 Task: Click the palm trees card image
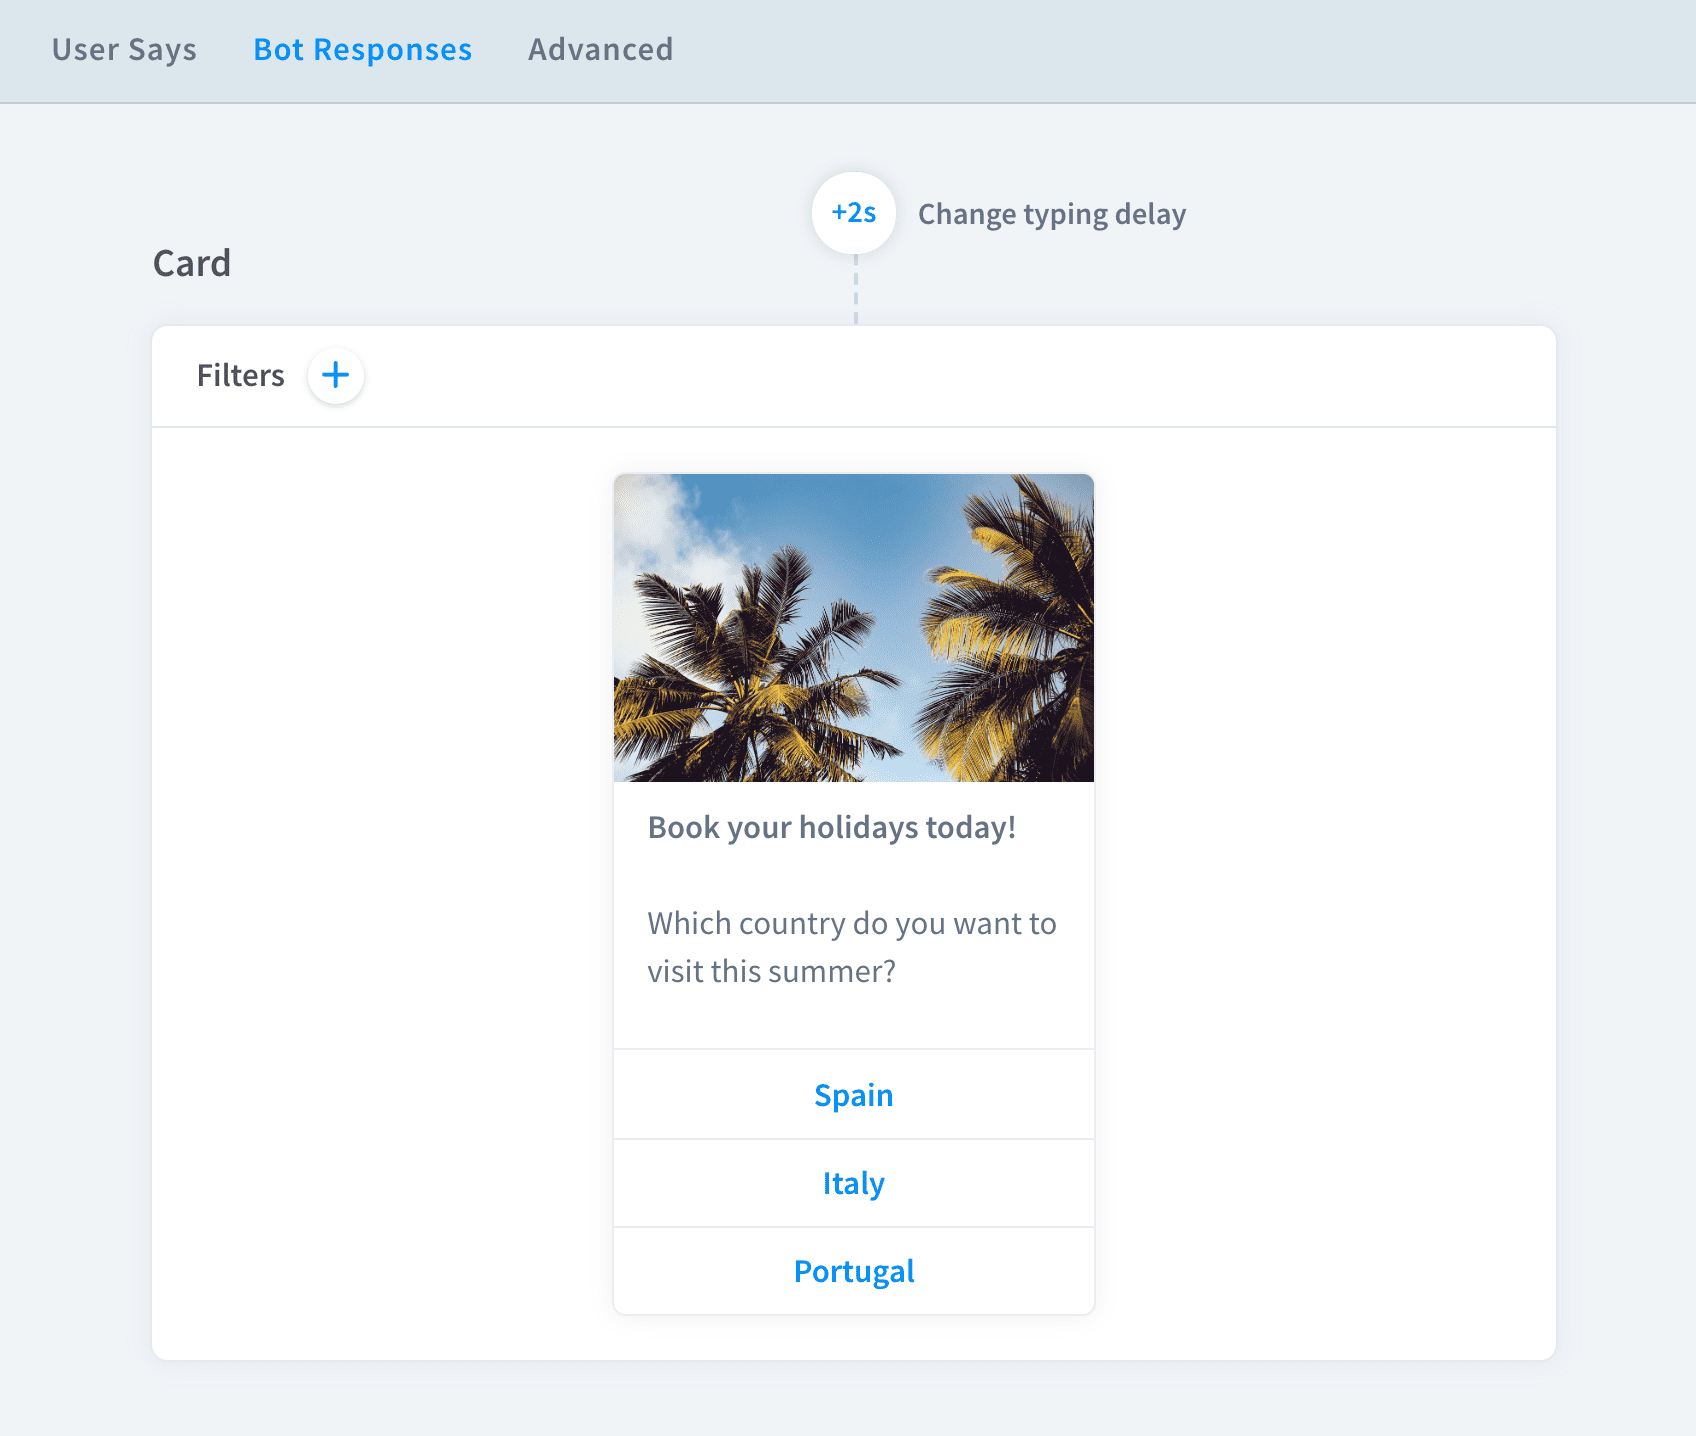tap(854, 628)
